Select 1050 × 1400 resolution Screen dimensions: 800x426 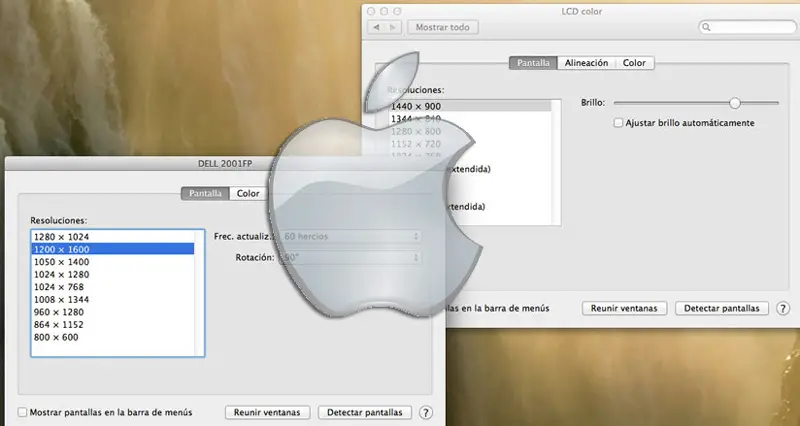(112, 262)
